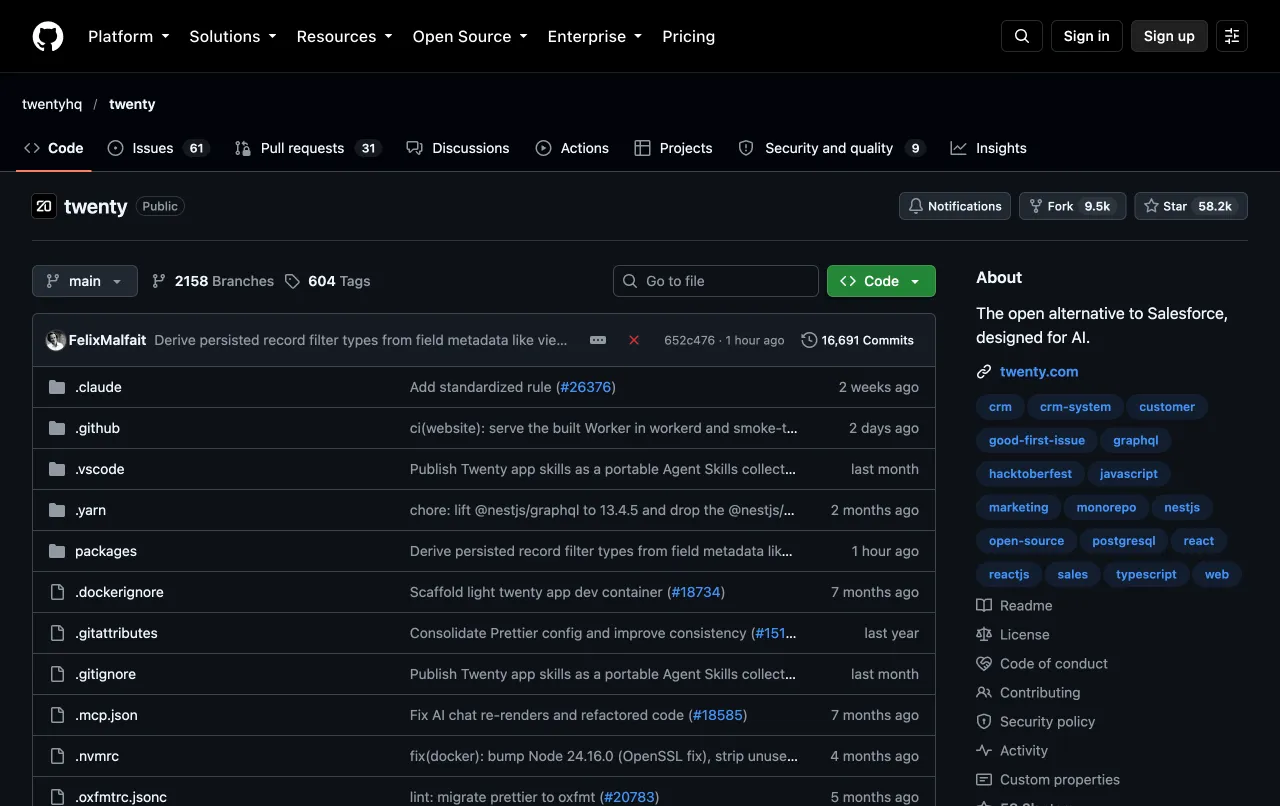Click the link icon beside twenty.com

[984, 371]
